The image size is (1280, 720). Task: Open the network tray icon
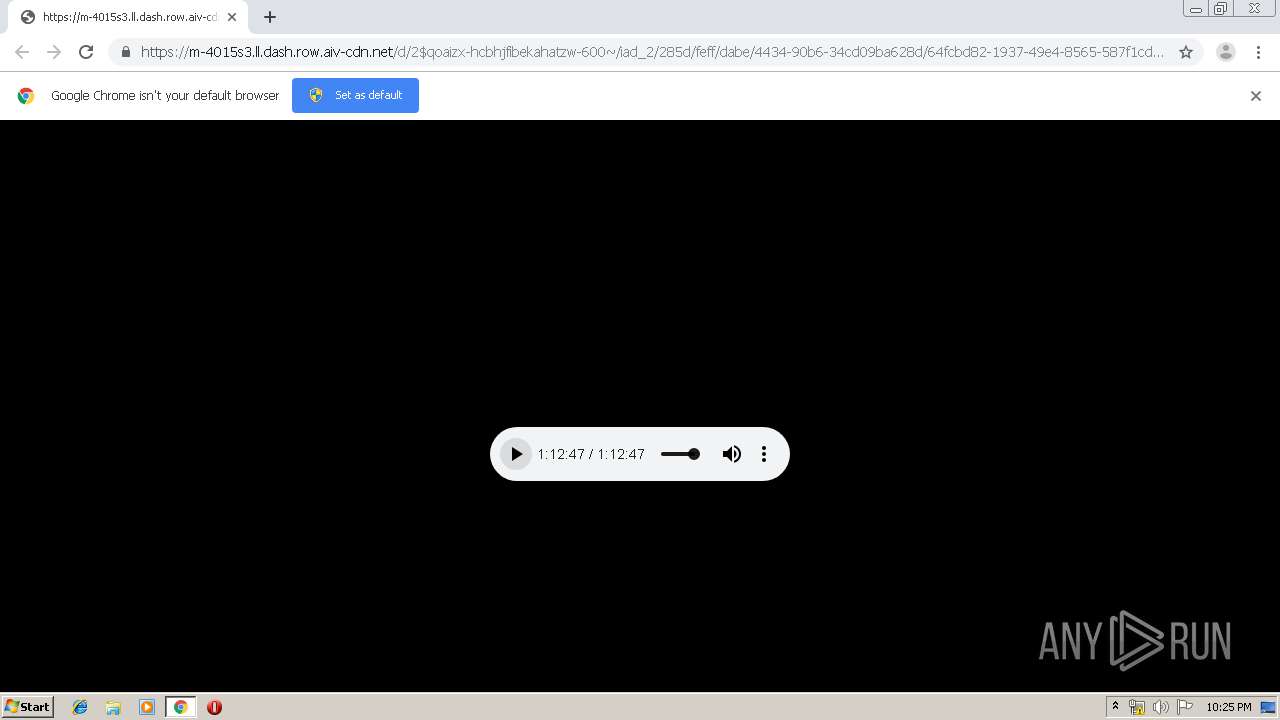[x=1137, y=707]
